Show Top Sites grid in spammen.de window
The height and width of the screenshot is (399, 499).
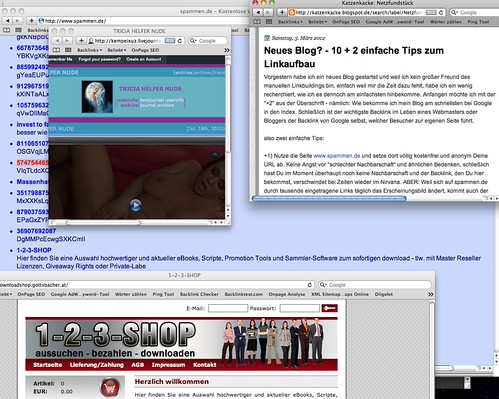point(18,30)
